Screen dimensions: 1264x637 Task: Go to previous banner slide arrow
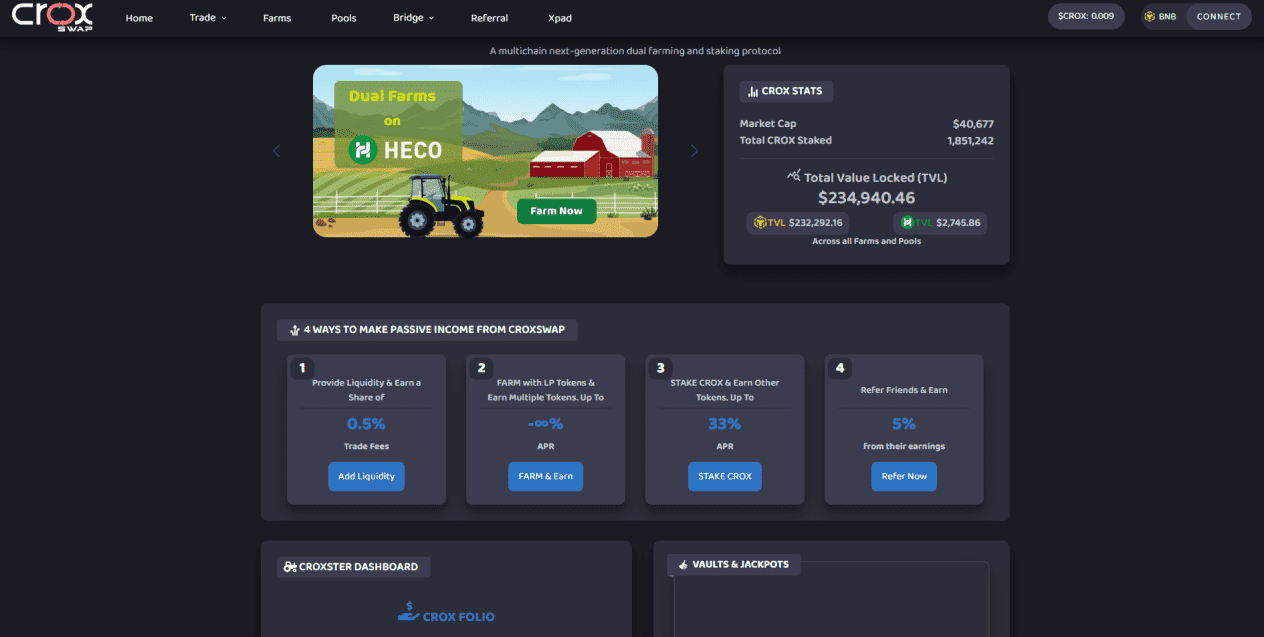277,151
